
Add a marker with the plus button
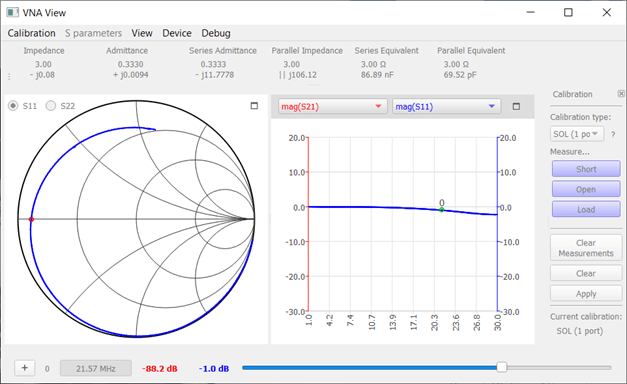25,368
